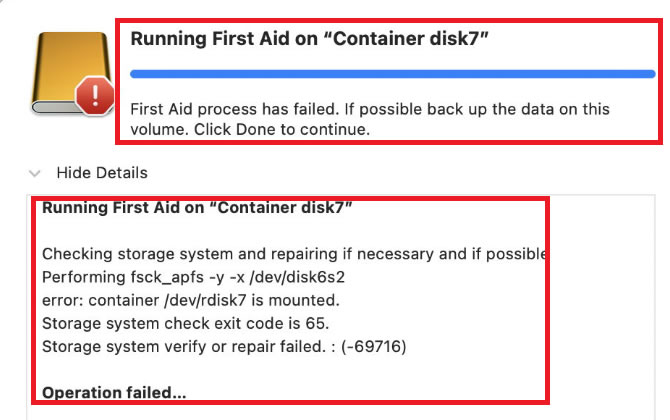Click the 'Performing fsck_apfs' log line

[x=193, y=277]
